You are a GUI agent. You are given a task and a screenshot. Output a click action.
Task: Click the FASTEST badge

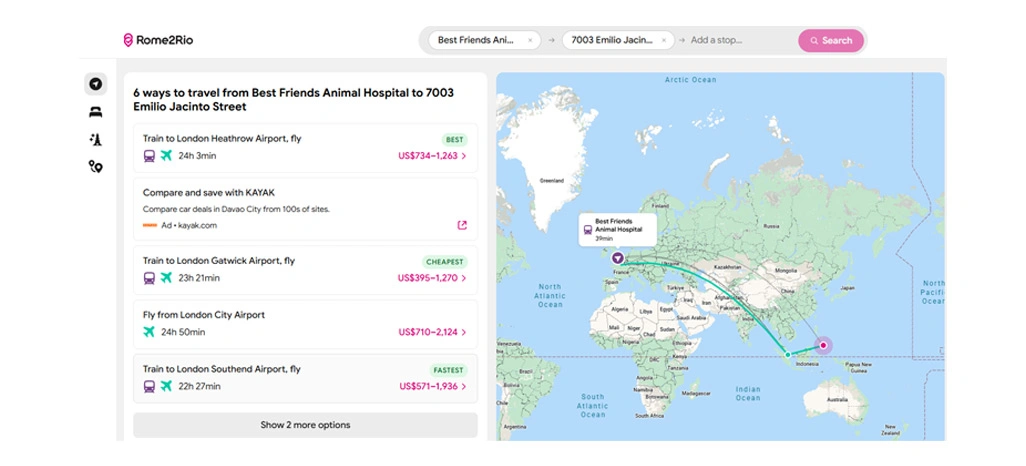tap(449, 370)
